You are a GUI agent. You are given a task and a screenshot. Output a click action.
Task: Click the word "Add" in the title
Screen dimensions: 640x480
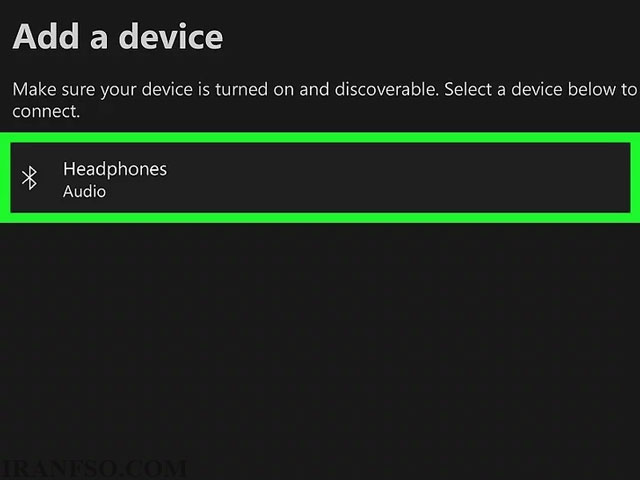click(46, 37)
